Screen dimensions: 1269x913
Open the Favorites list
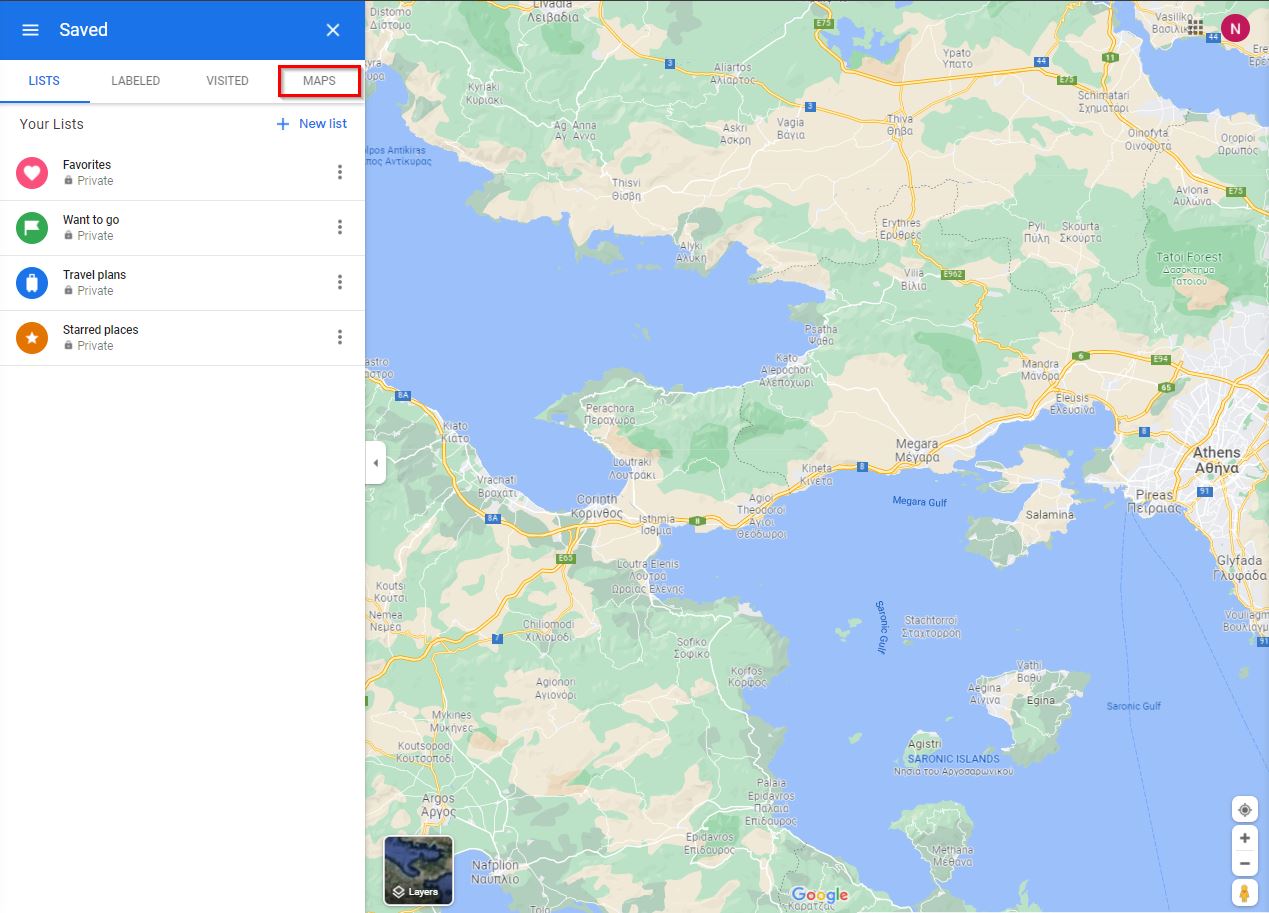click(x=182, y=173)
